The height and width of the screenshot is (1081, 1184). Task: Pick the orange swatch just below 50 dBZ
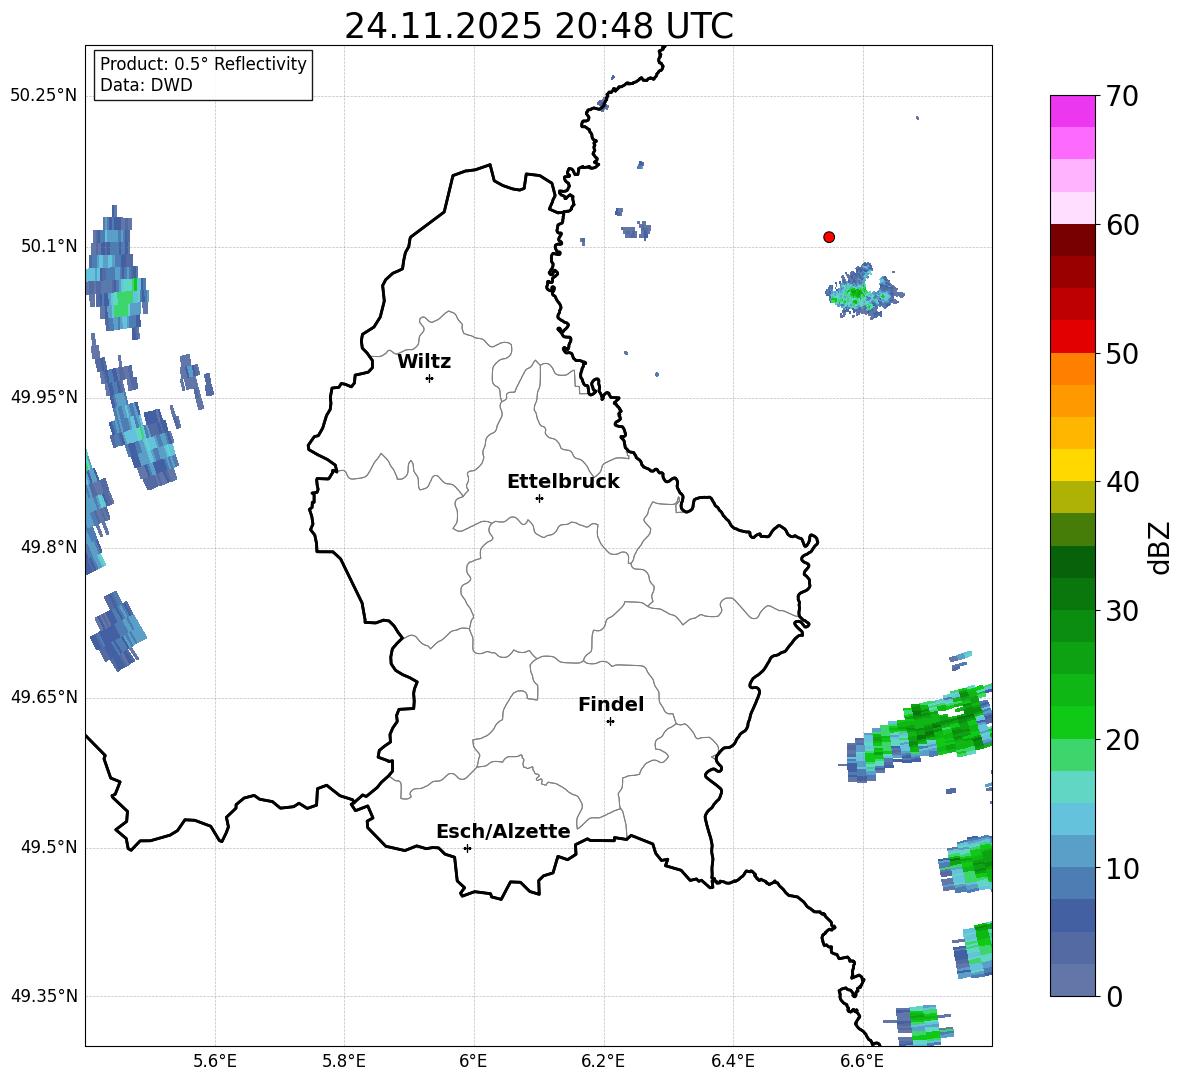tap(1072, 368)
